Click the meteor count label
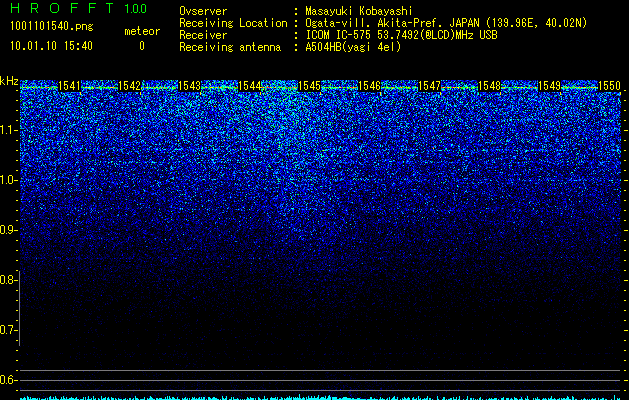Image resolution: width=629 pixels, height=400 pixels. (142, 31)
